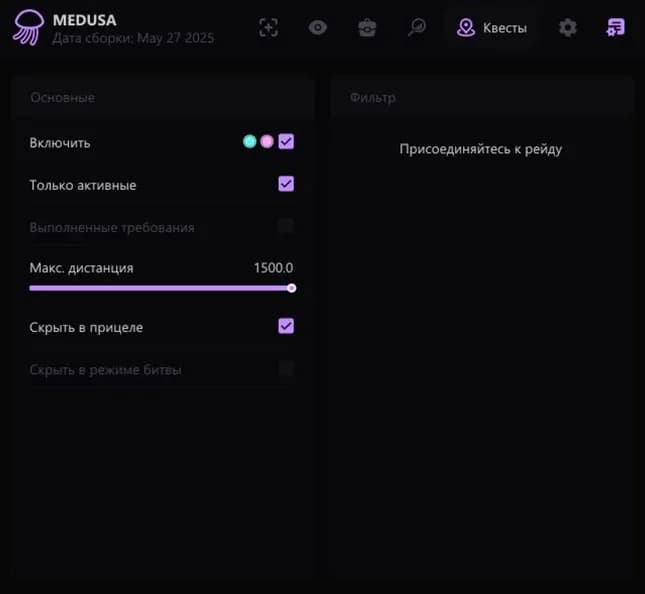The height and width of the screenshot is (594, 645).
Task: Toggle the Скрыть в прицеле checkbox
Action: click(286, 326)
